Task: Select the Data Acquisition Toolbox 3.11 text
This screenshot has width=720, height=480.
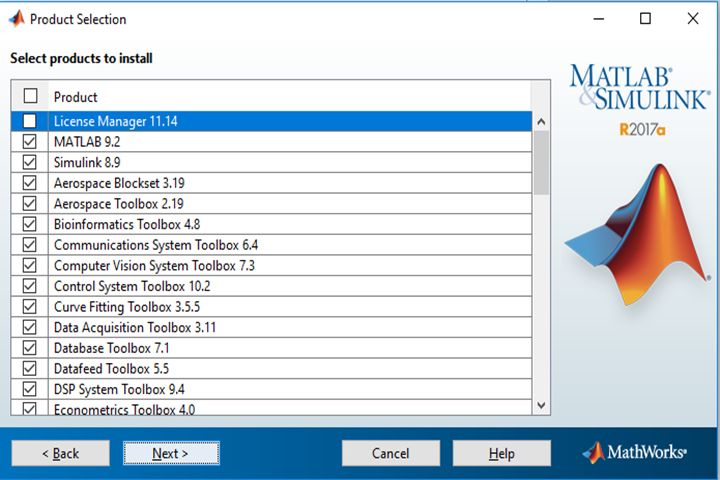Action: pos(135,328)
